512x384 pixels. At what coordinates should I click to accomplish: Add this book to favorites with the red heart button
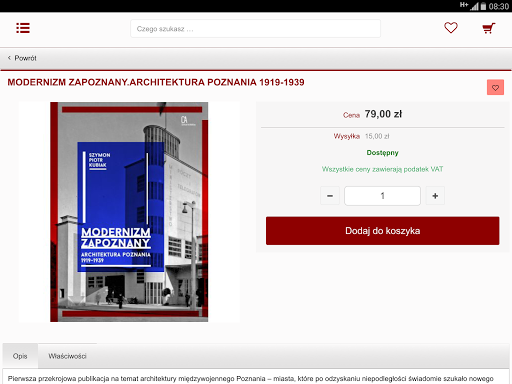click(495, 88)
